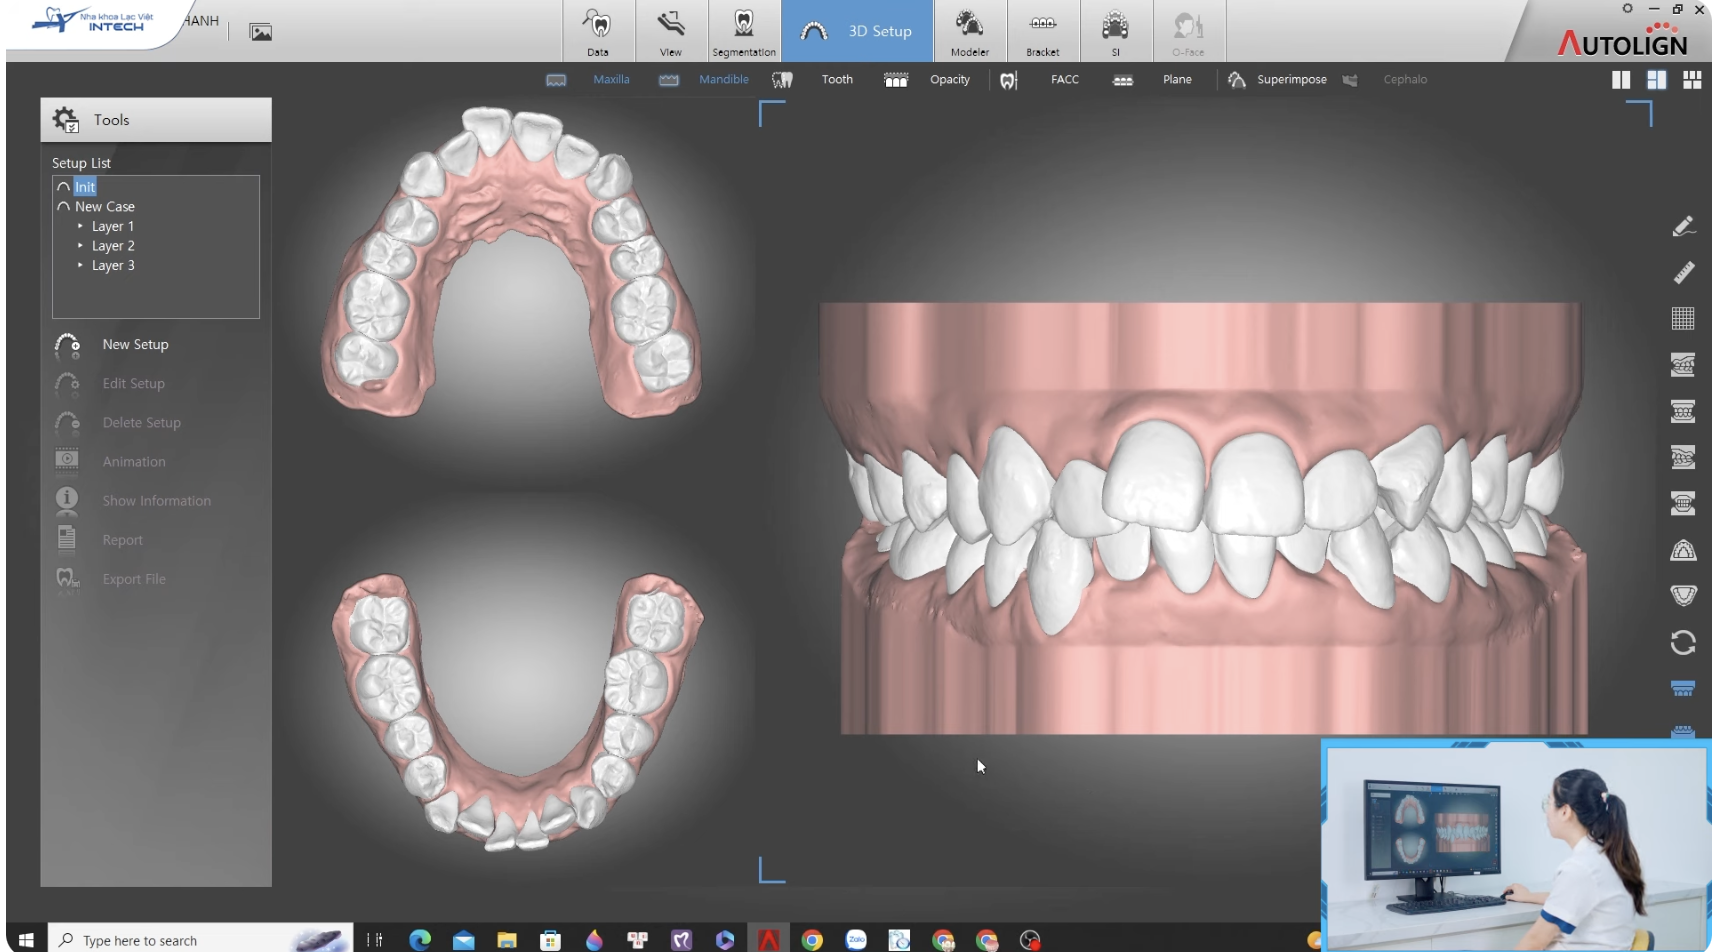Open the Segmentation module

[x=743, y=31]
